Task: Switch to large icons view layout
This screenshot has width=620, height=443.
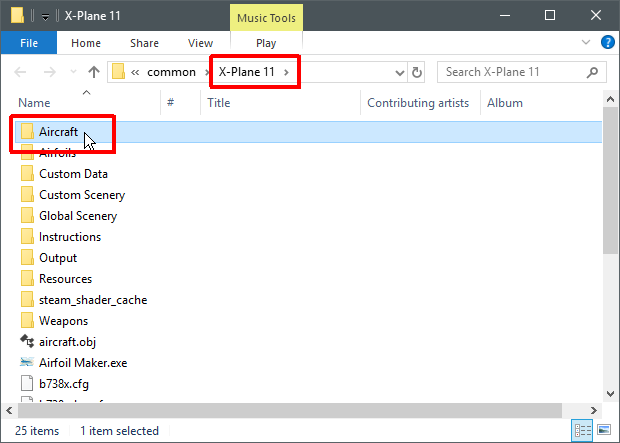Action: click(x=604, y=430)
